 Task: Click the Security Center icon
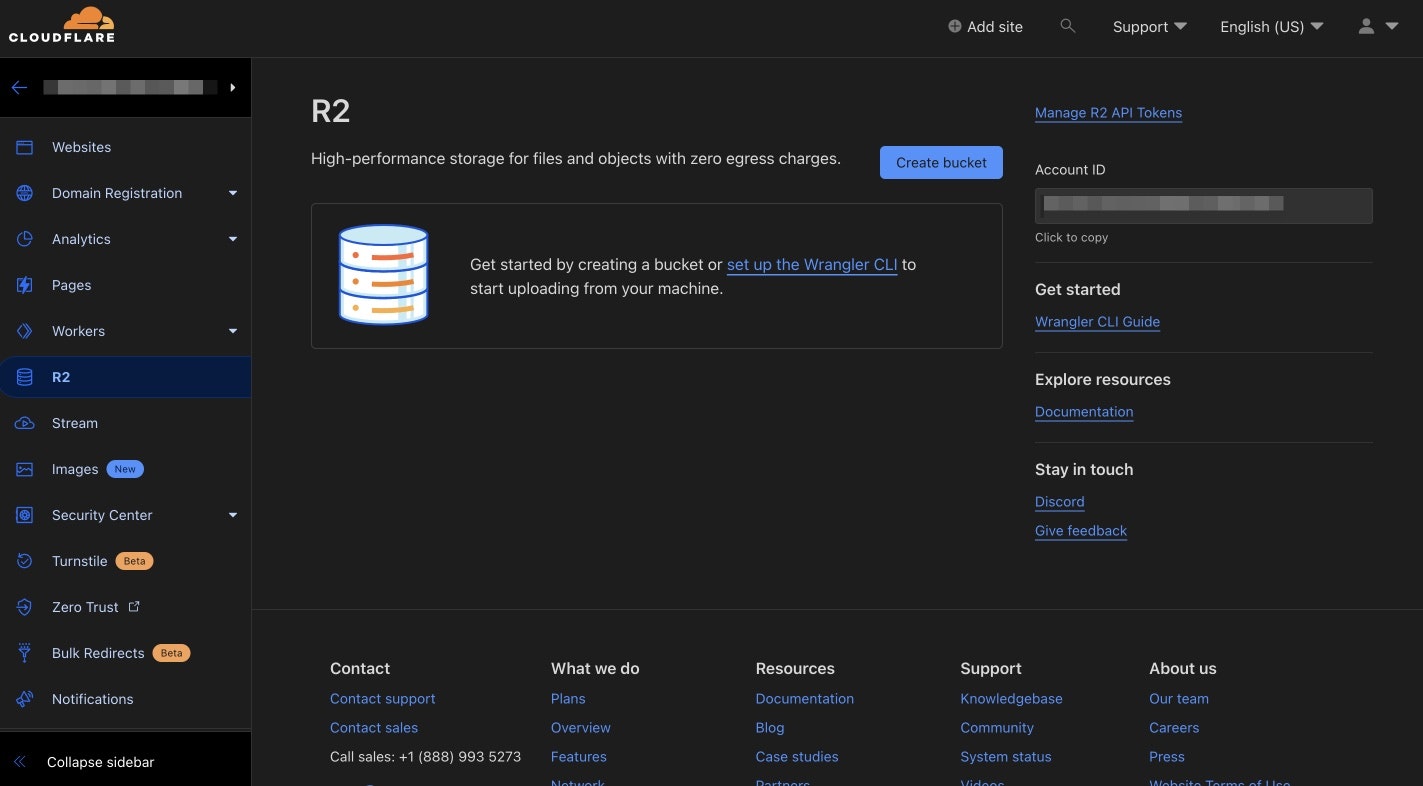coord(25,515)
